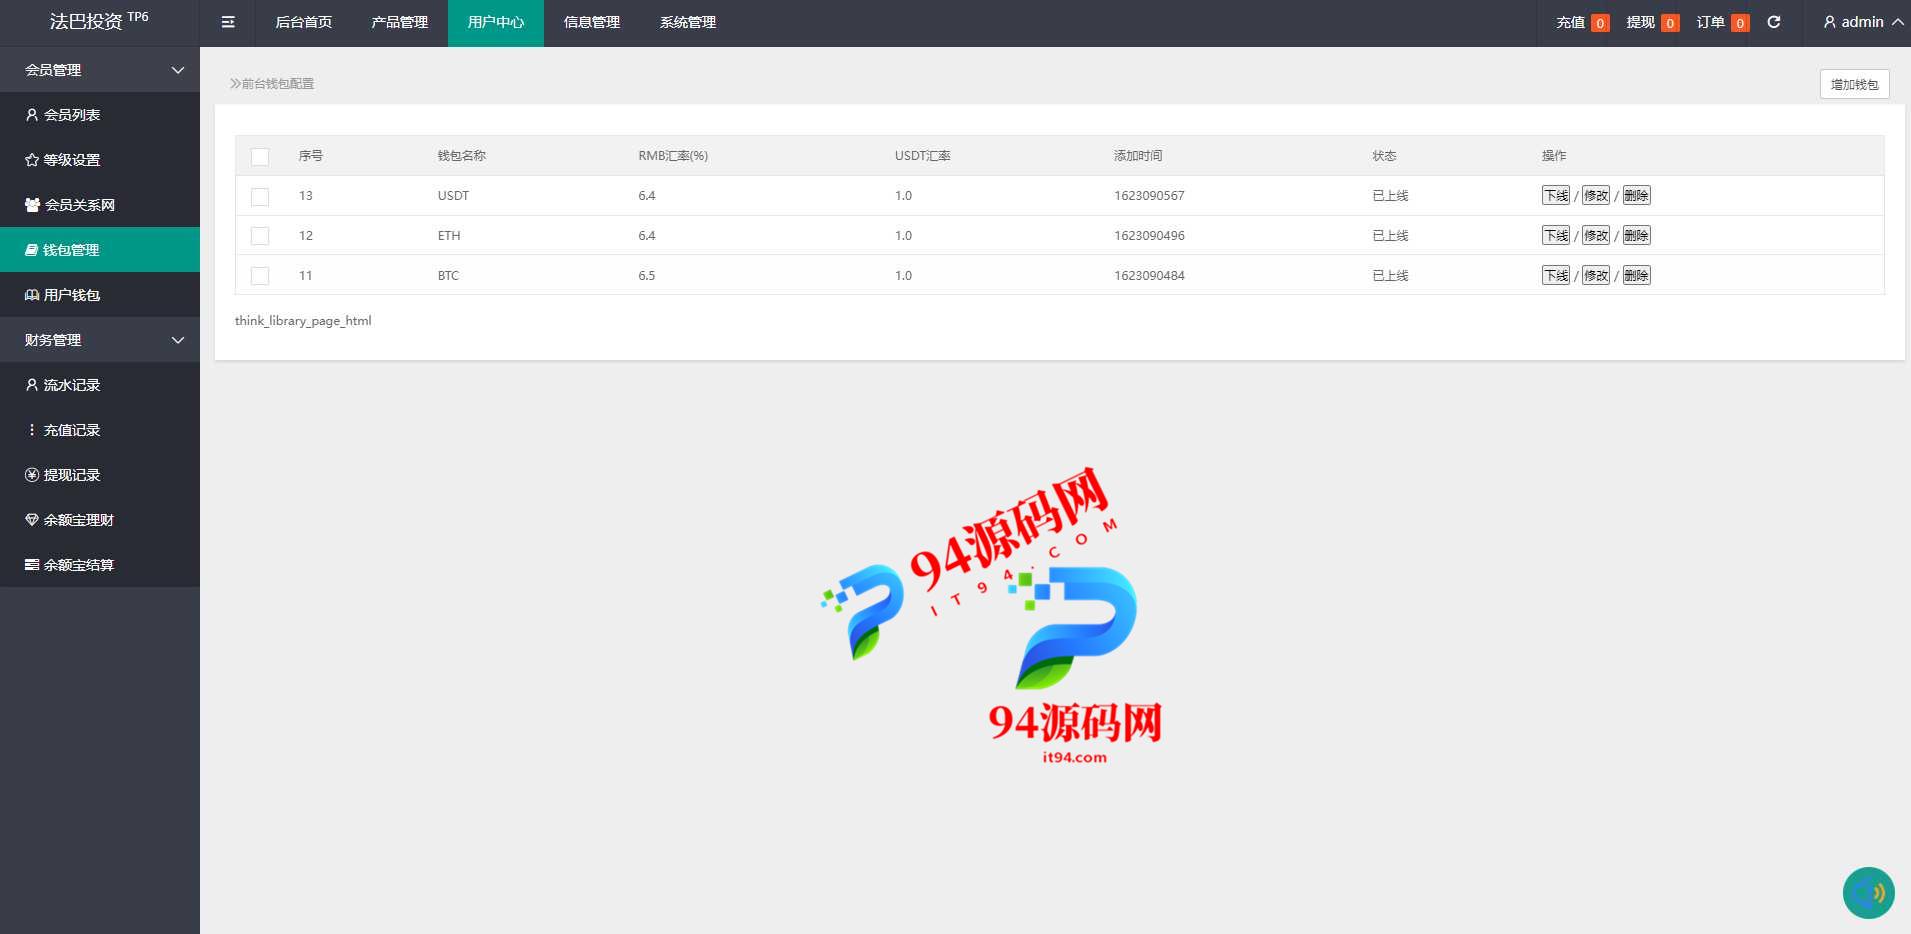Viewport: 1911px width, 934px height.
Task: Click the 提现 label in the top bar
Action: tap(1641, 22)
